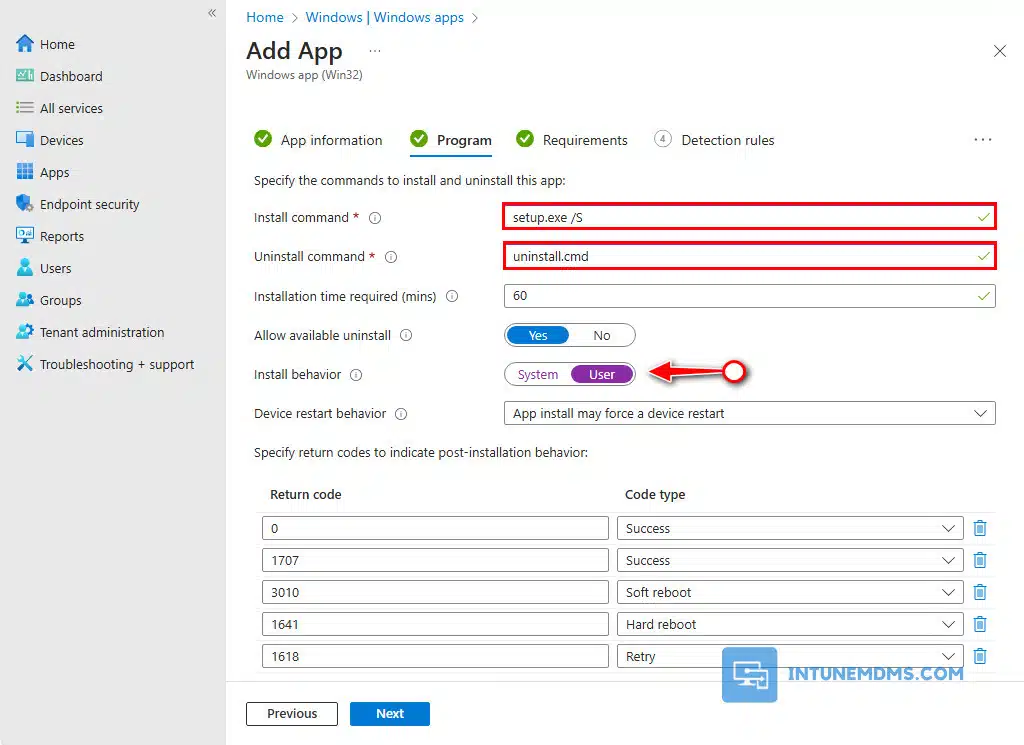Click info icon next to Install command

[376, 218]
